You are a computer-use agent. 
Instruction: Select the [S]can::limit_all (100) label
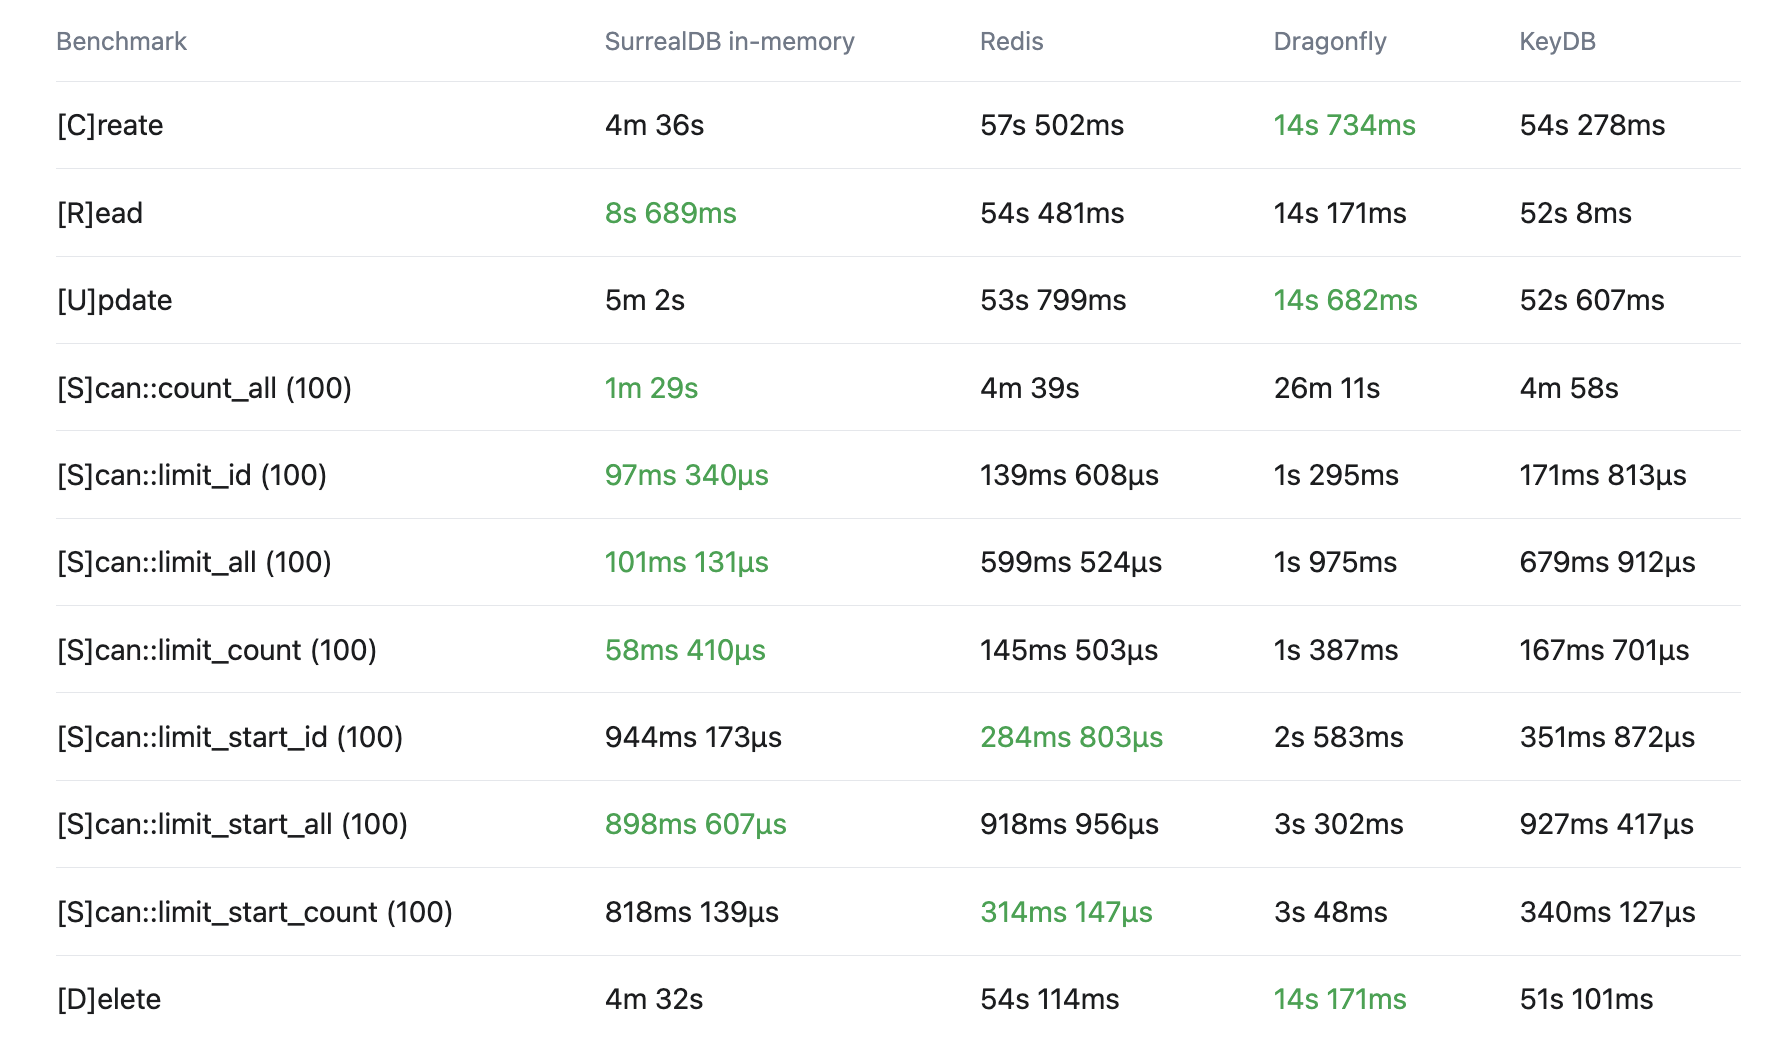[194, 562]
